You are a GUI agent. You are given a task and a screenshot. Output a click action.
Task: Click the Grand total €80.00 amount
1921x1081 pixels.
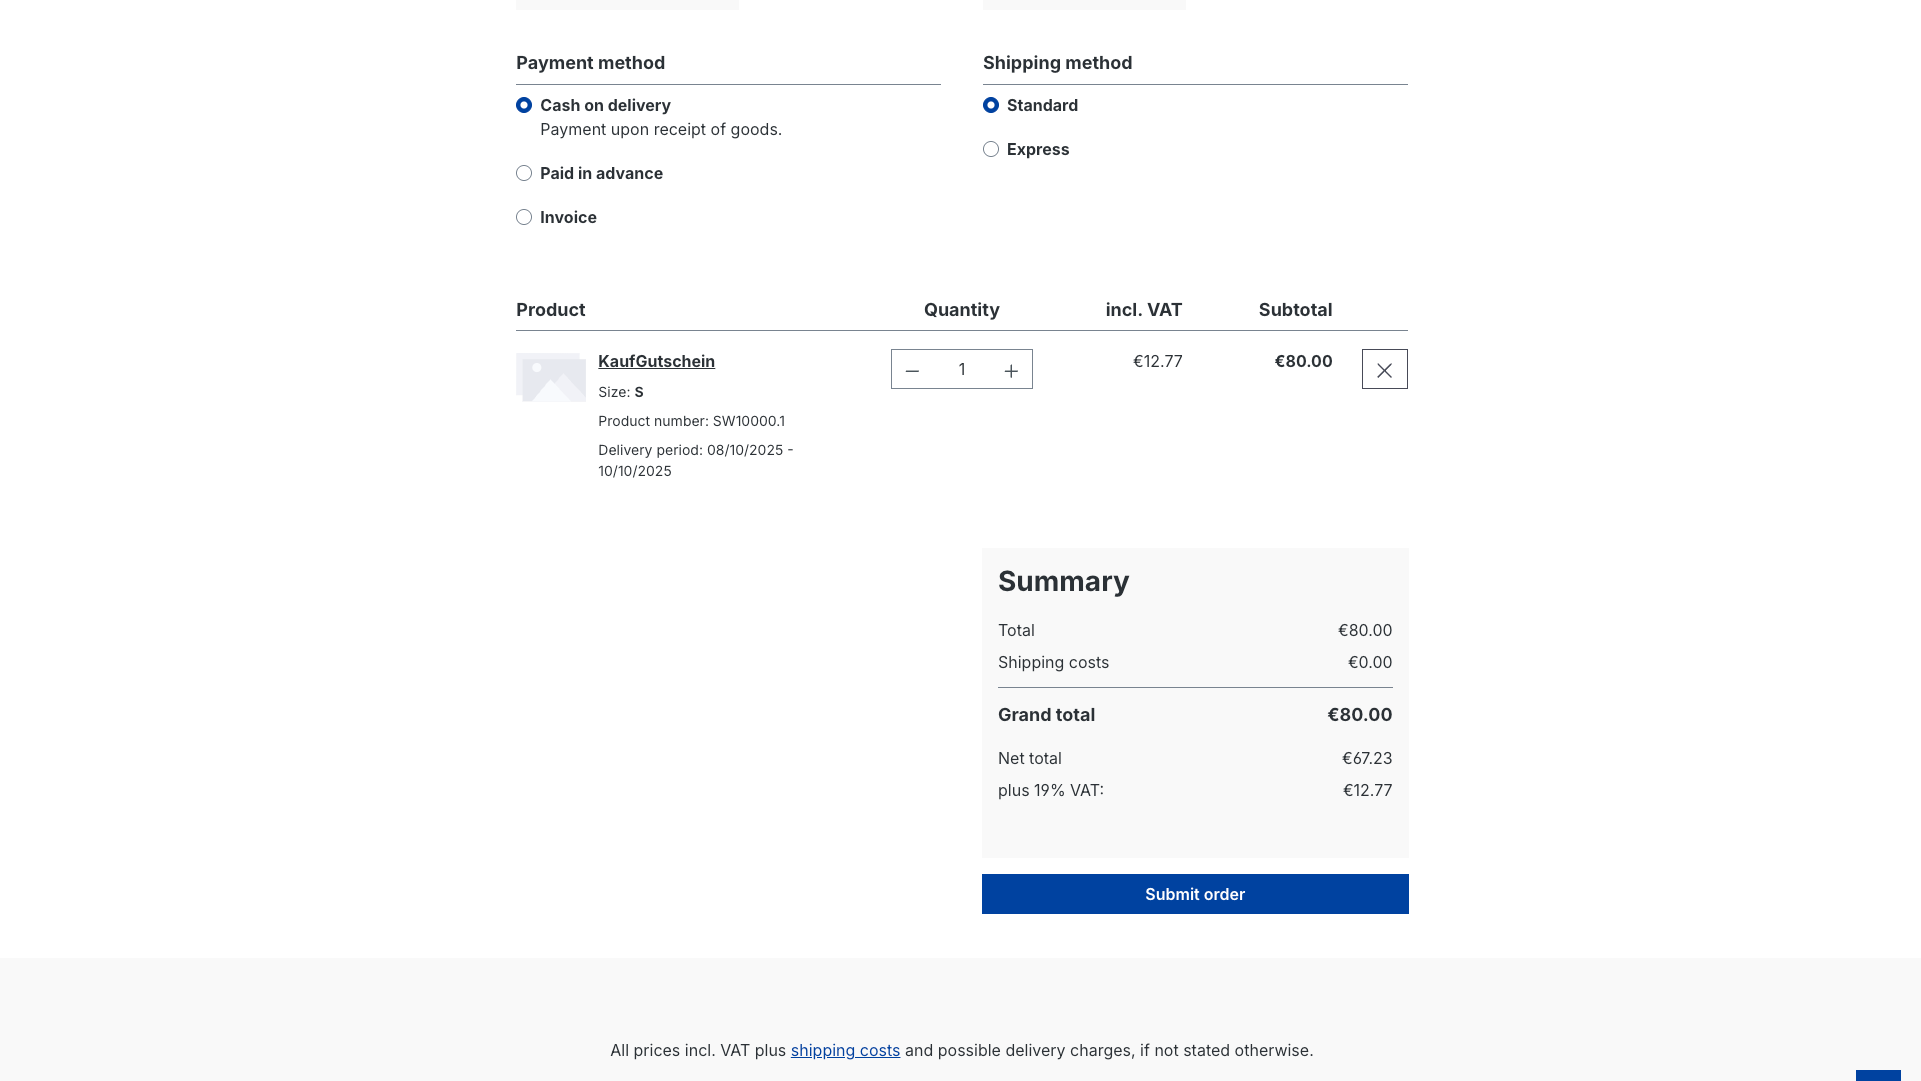(x=1359, y=715)
